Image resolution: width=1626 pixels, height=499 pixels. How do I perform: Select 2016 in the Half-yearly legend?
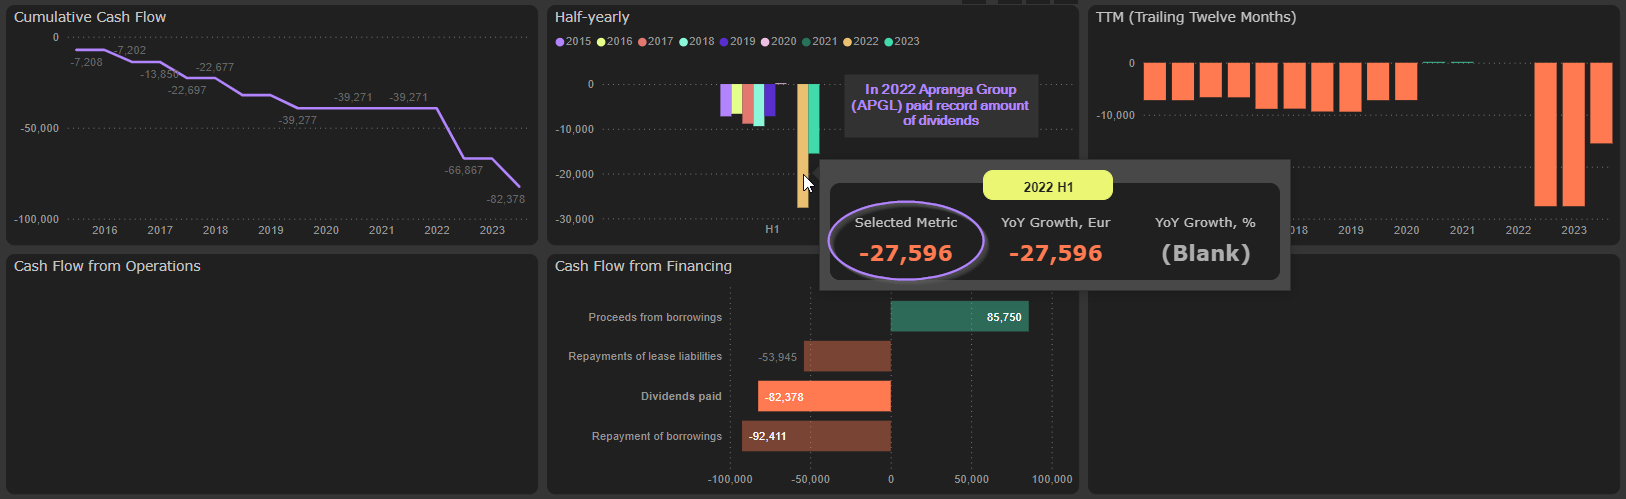pyautogui.click(x=601, y=42)
